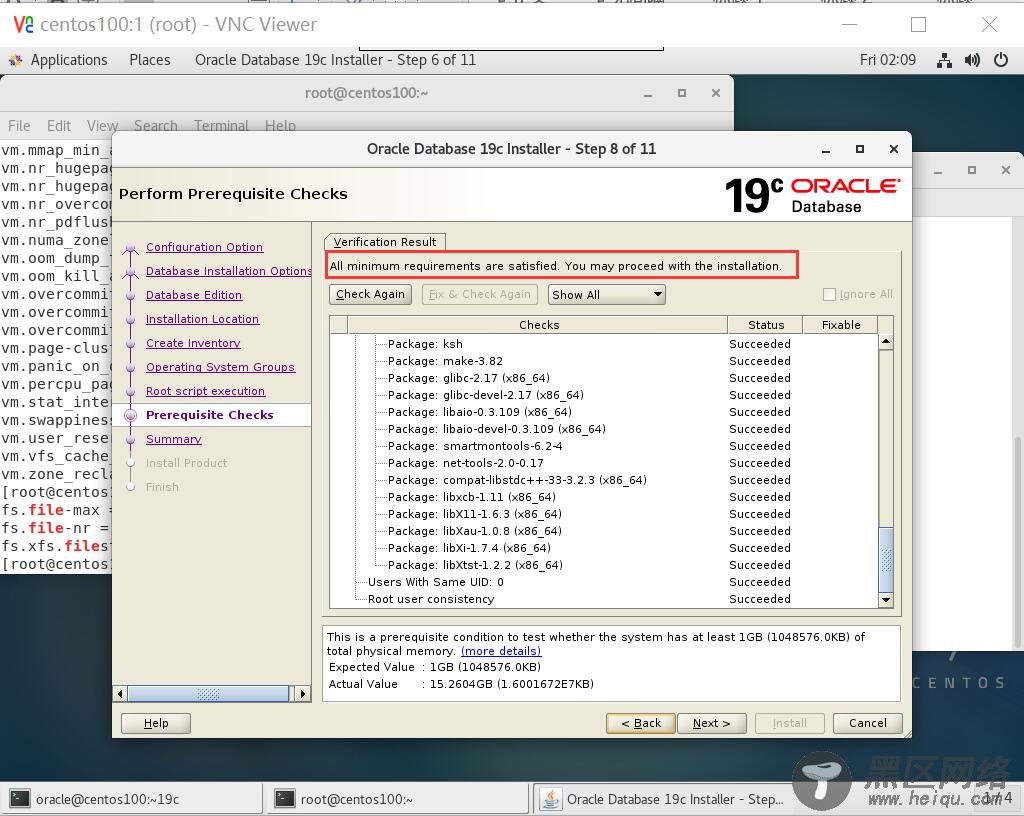Click the step list horizontal scrollbar thumb
The image size is (1024, 816).
pyautogui.click(x=208, y=693)
